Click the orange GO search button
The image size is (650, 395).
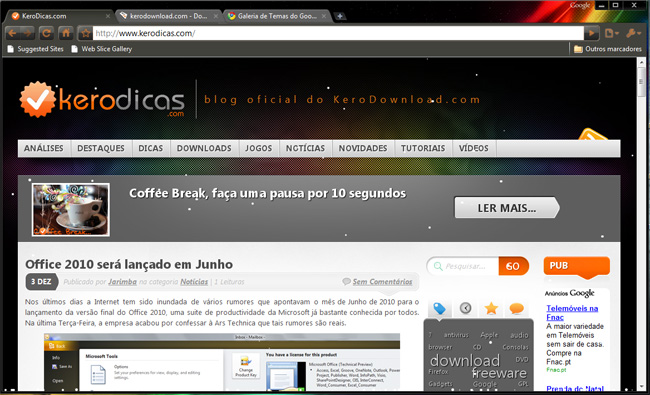coord(513,266)
